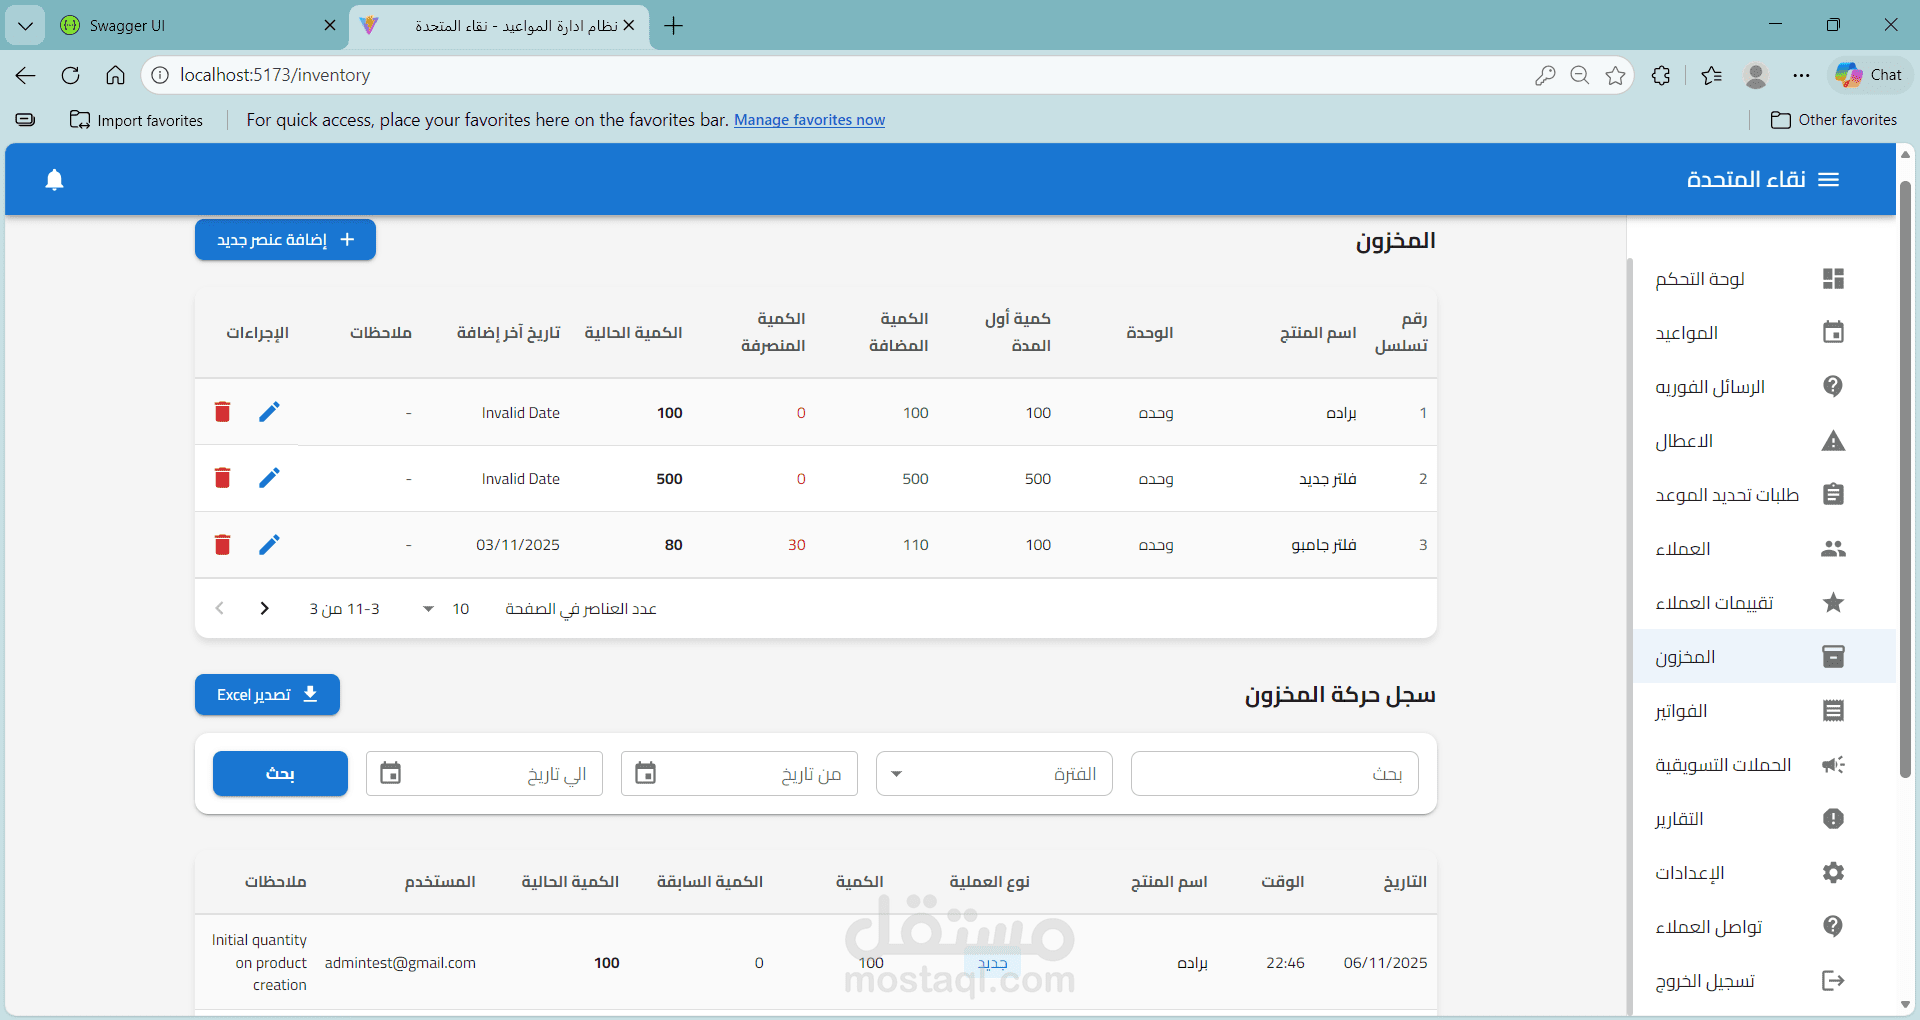Image resolution: width=1920 pixels, height=1020 pixels.
Task: Open the browser Settings and more menu
Action: [1801, 75]
